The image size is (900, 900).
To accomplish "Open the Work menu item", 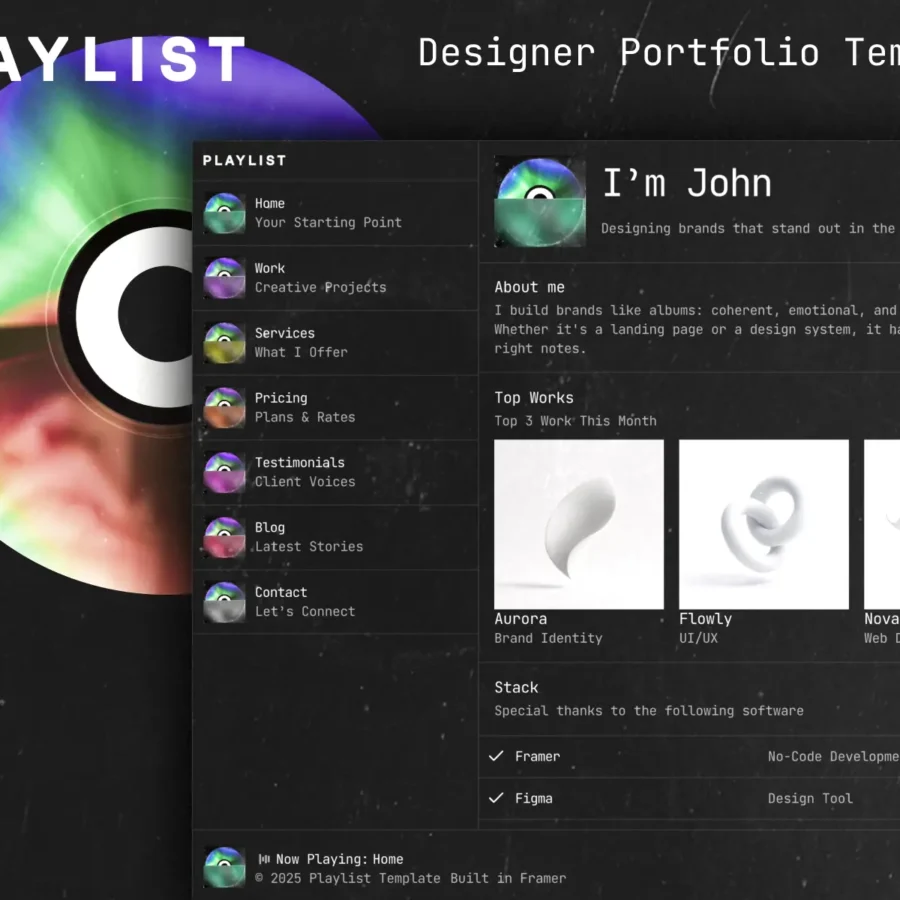I will pyautogui.click(x=336, y=278).
